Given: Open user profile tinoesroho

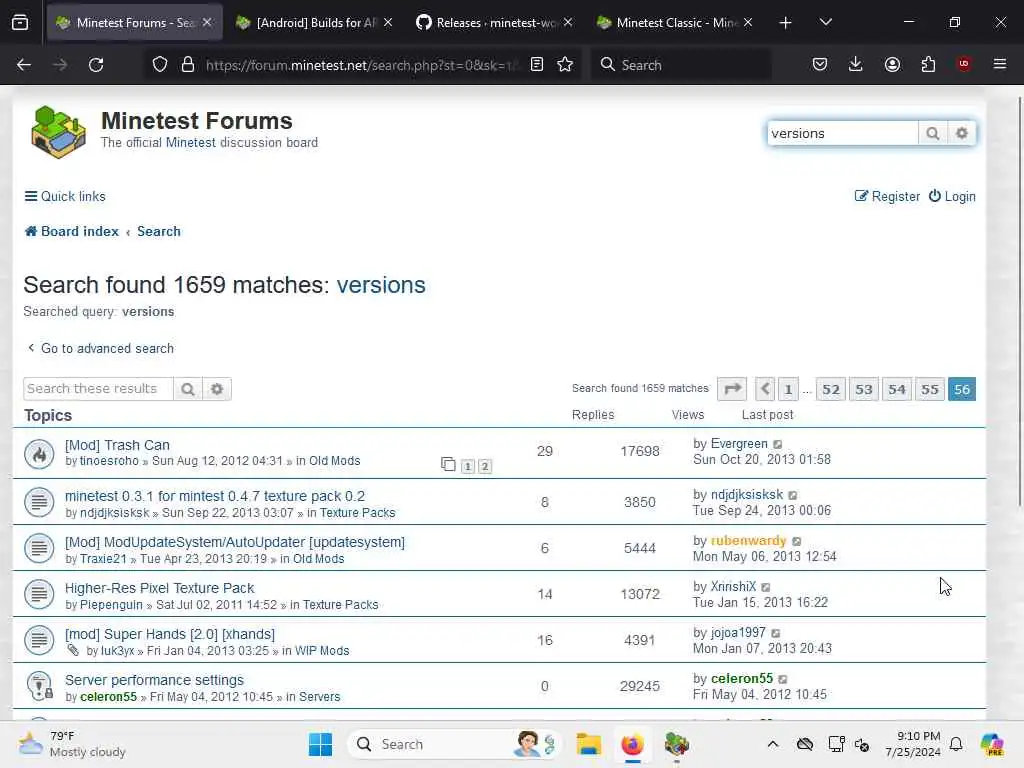Looking at the screenshot, I should (109, 461).
